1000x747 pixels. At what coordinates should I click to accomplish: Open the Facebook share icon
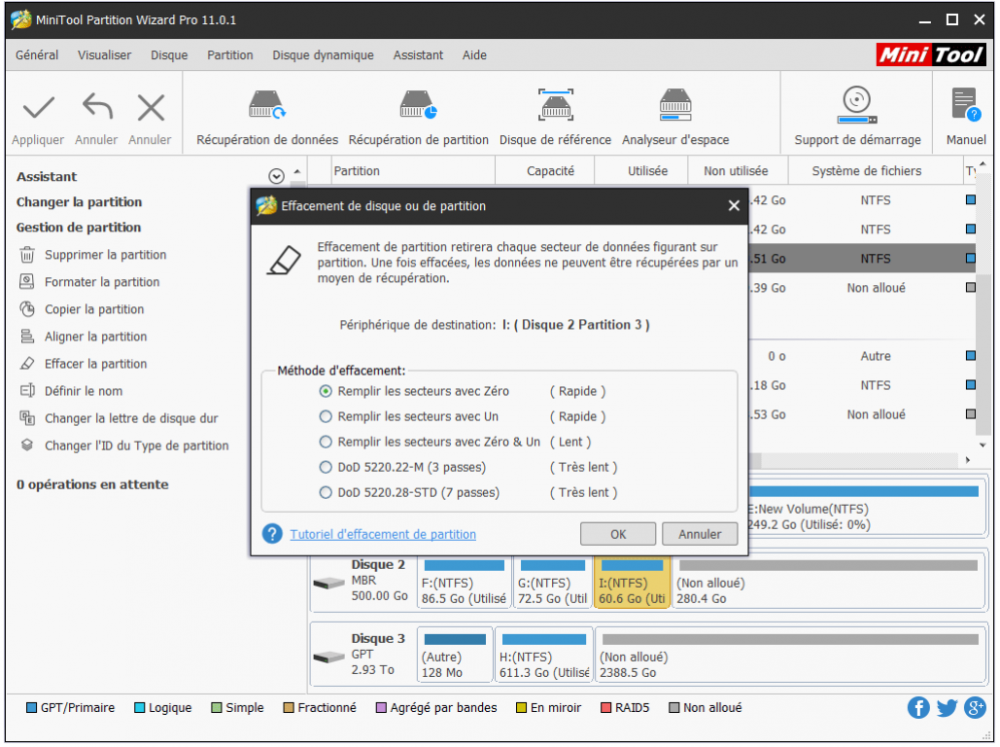click(x=918, y=708)
